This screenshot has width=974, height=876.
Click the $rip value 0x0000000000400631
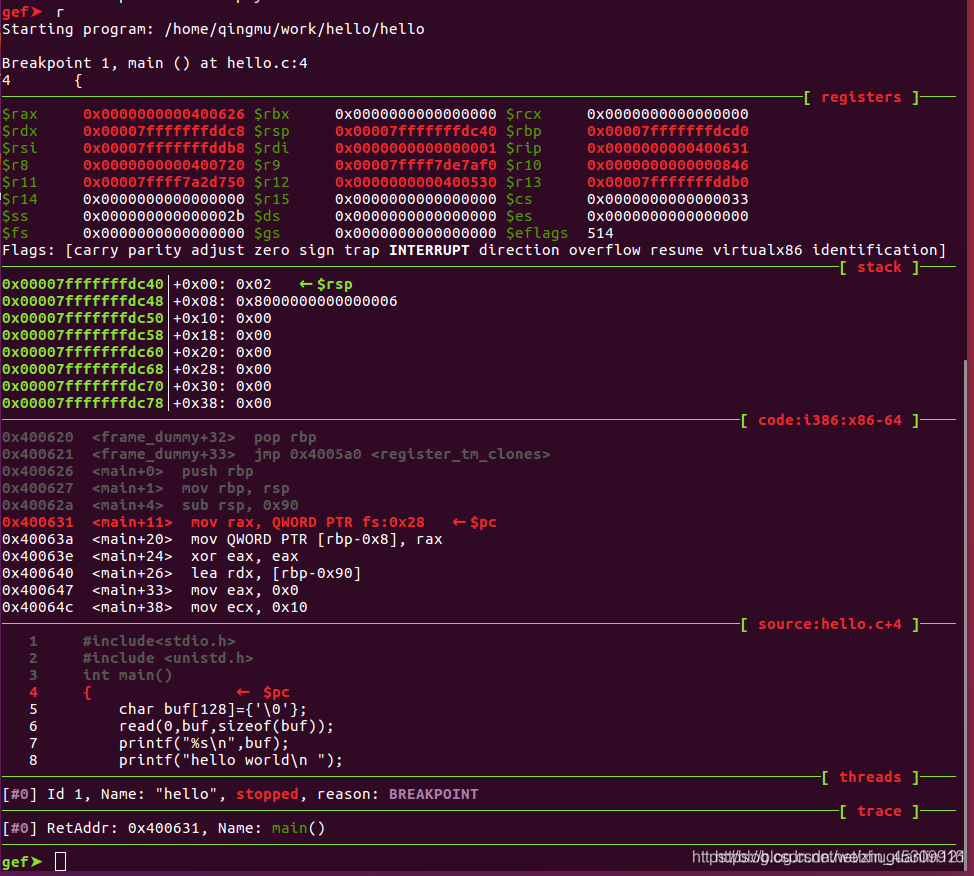(x=668, y=148)
